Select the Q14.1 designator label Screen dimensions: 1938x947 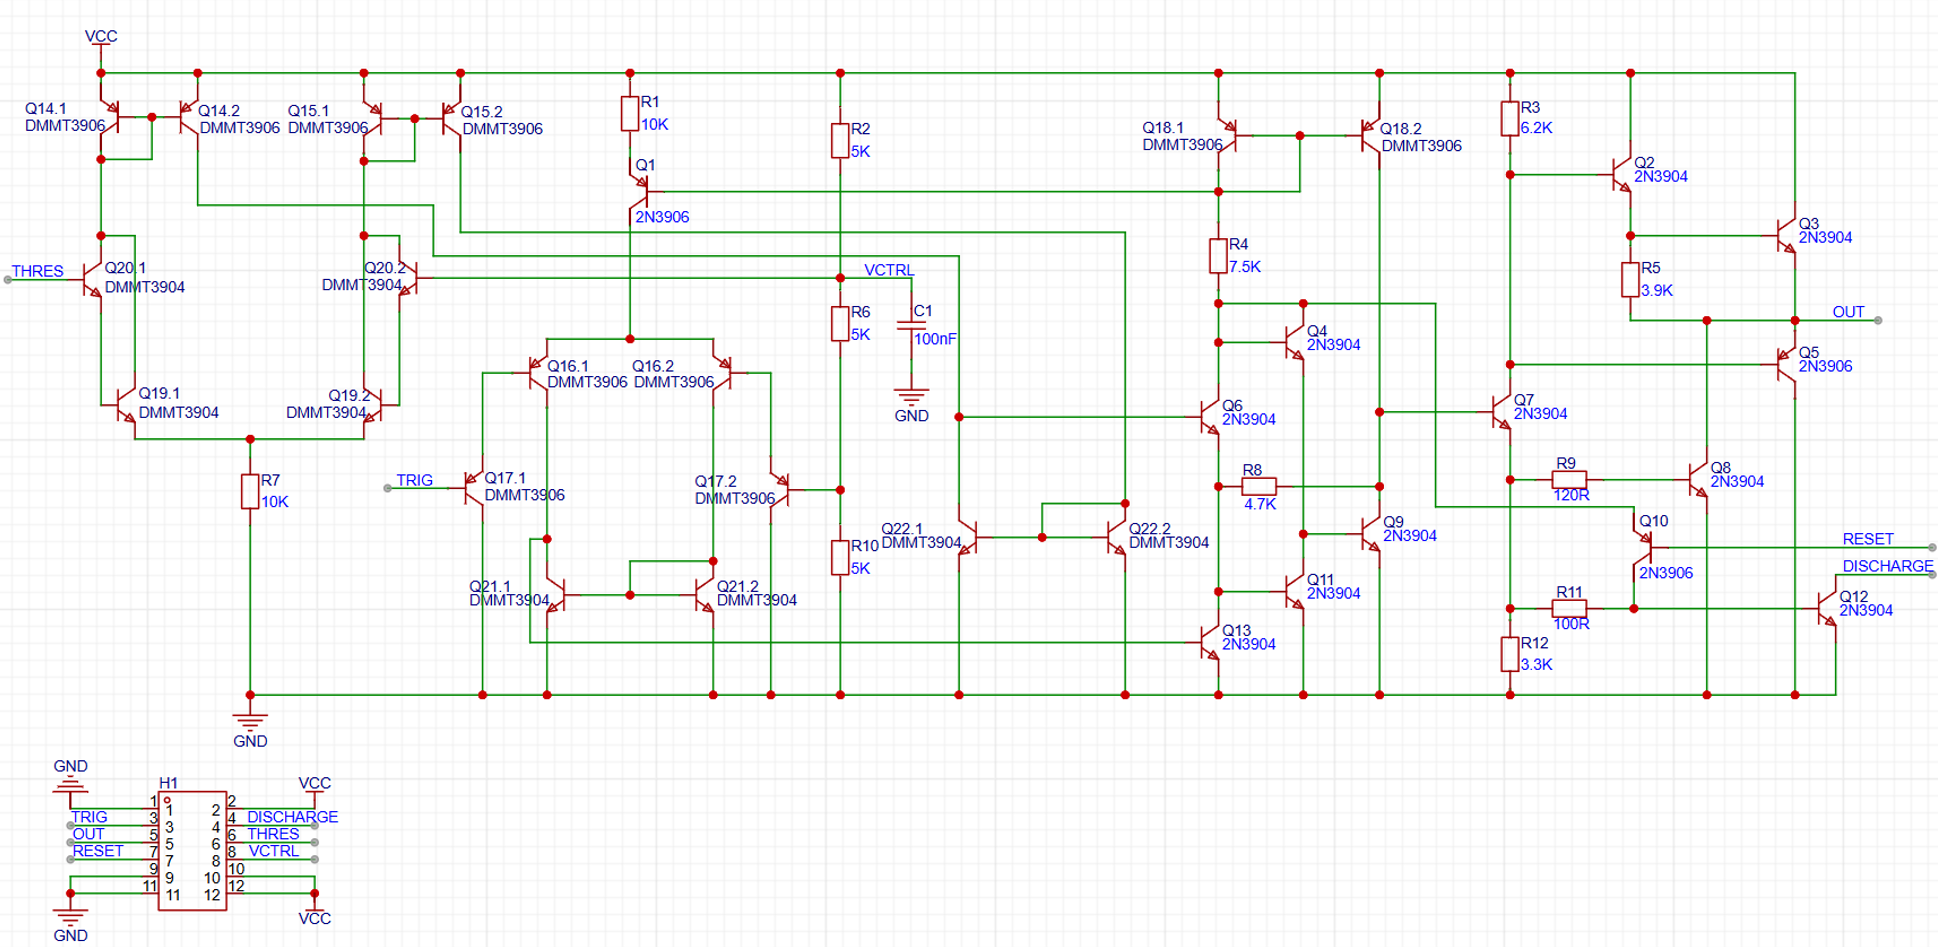tap(46, 108)
